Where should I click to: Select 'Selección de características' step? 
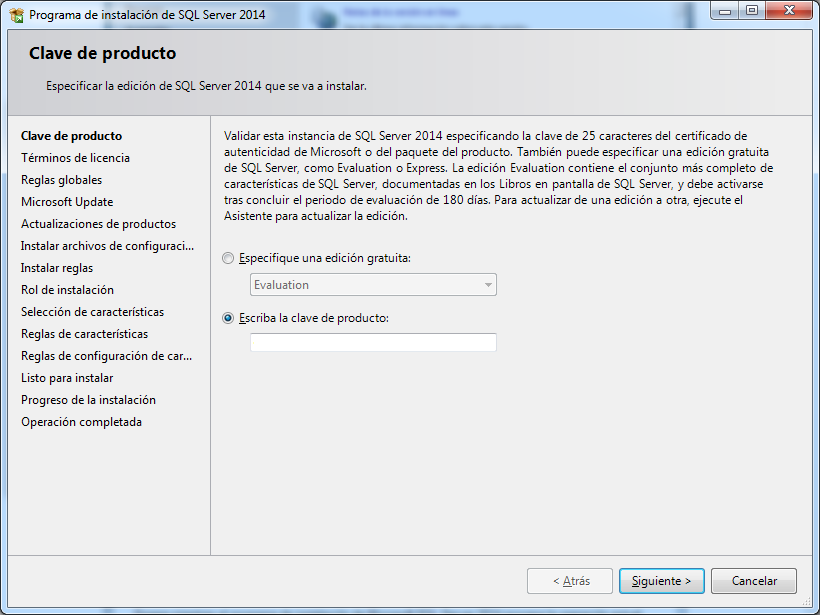click(93, 312)
